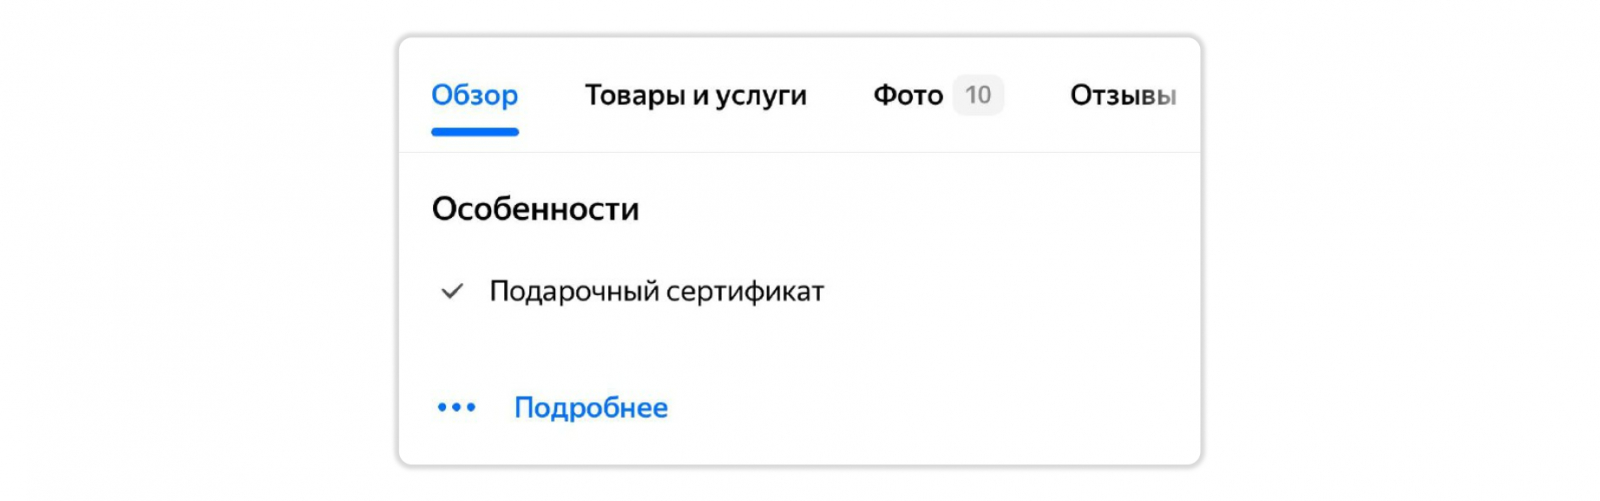Click the active blue Обзор label
This screenshot has width=1600, height=501.
pos(474,95)
